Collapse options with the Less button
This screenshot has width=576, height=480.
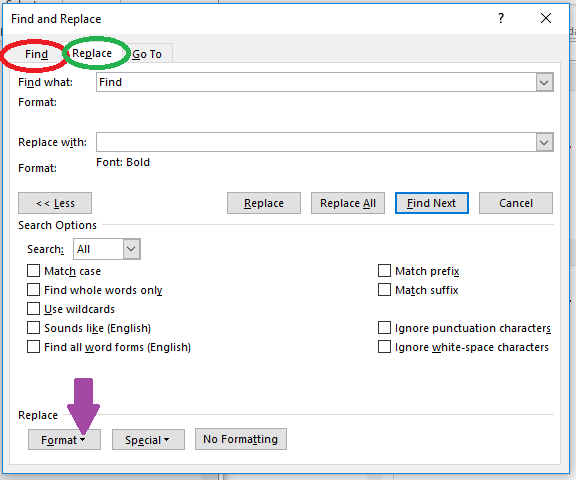point(55,203)
